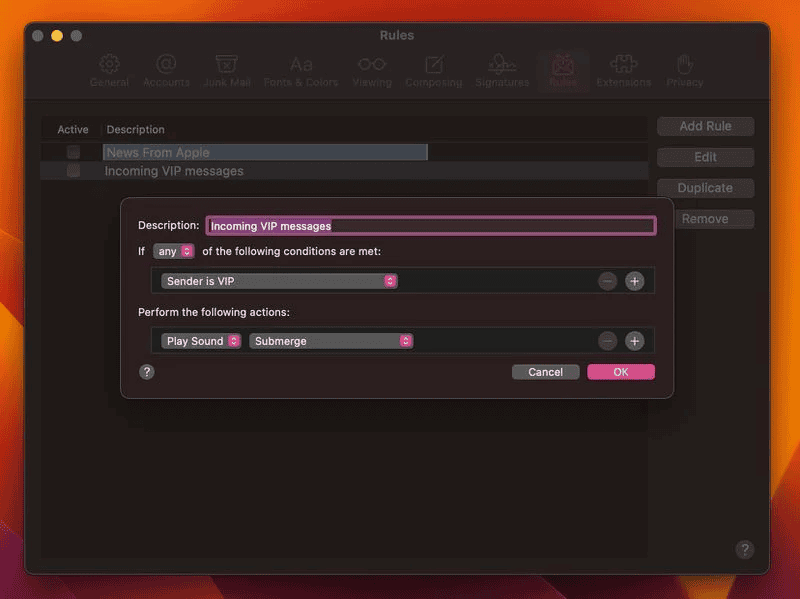Choose a different sound from Submerge dropdown
Screen dimensions: 800x599
pos(331,341)
